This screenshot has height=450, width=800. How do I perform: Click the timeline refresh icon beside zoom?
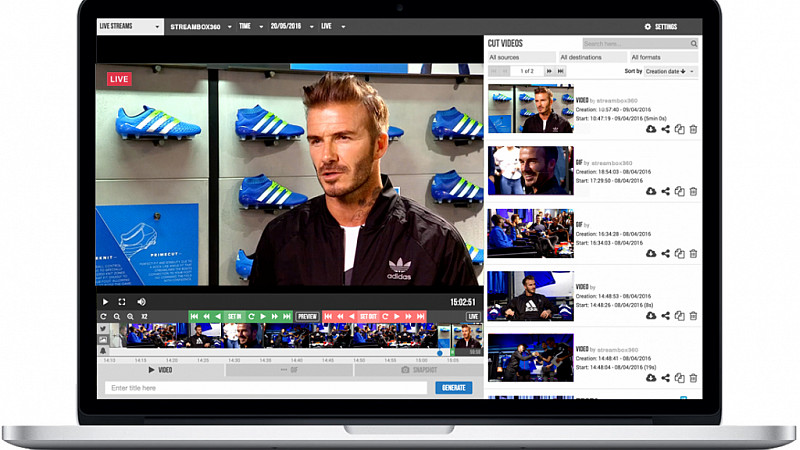coord(104,317)
